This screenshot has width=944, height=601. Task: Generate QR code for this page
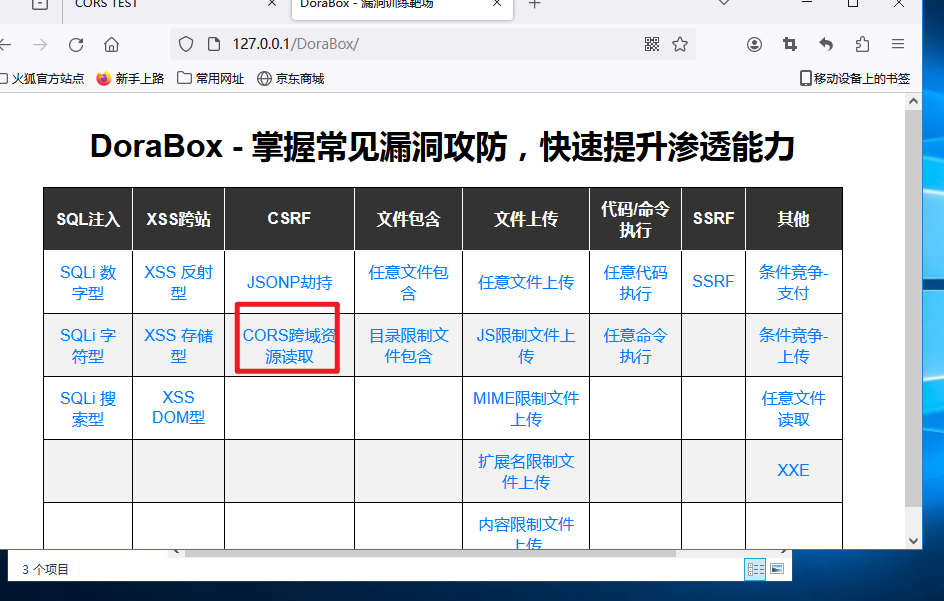[x=652, y=44]
